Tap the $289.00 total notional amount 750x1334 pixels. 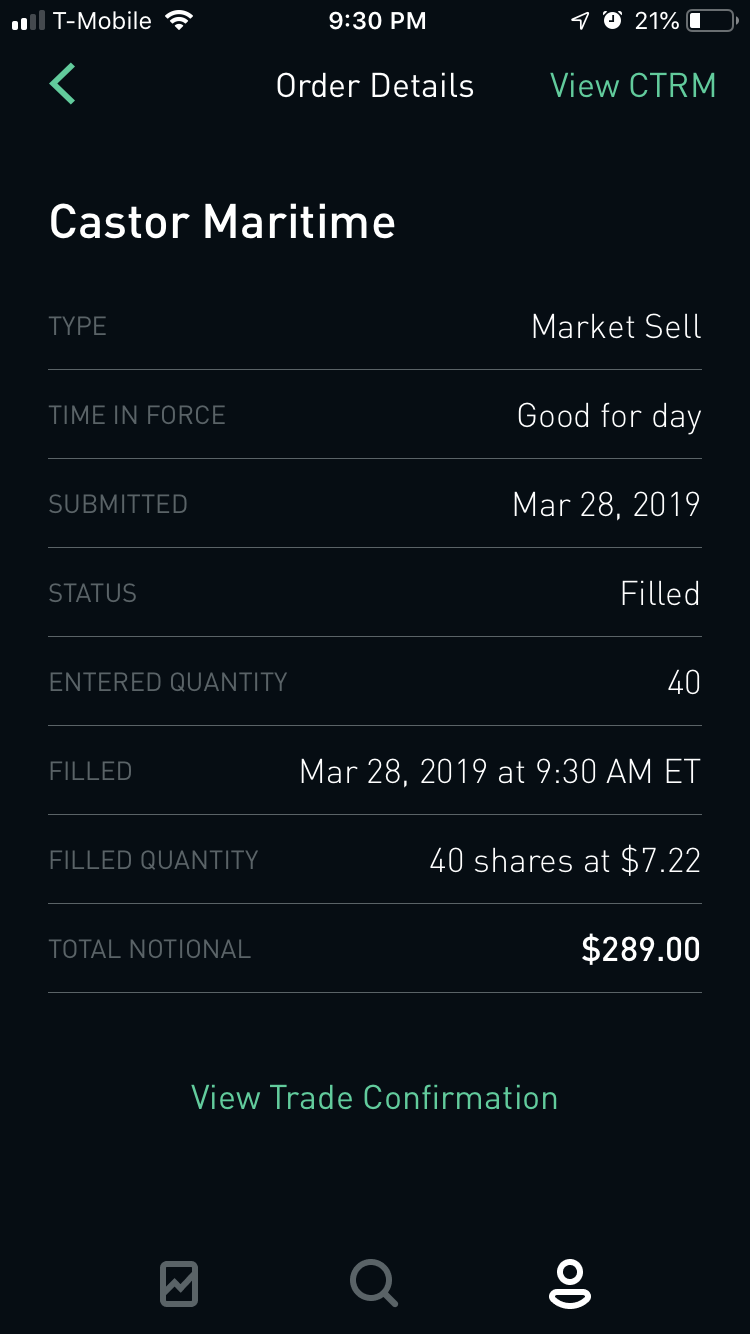pos(640,949)
